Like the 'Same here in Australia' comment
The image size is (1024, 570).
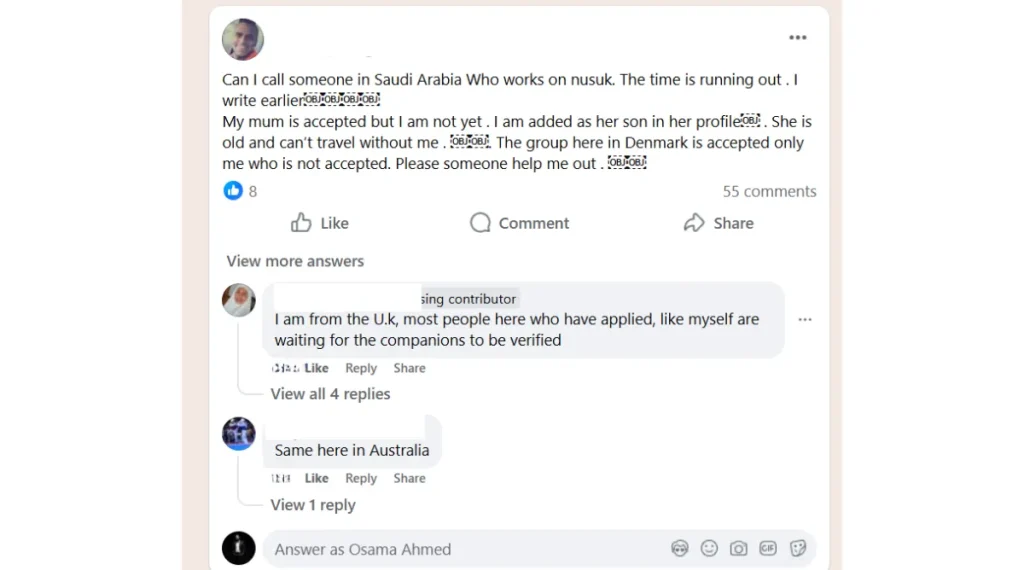(317, 479)
